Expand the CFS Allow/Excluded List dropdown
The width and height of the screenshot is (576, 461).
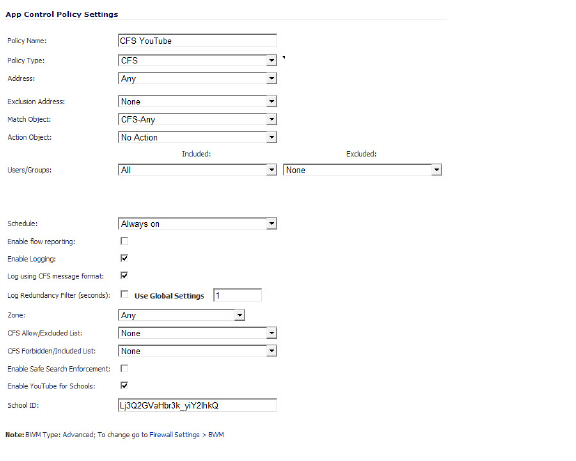coord(197,333)
